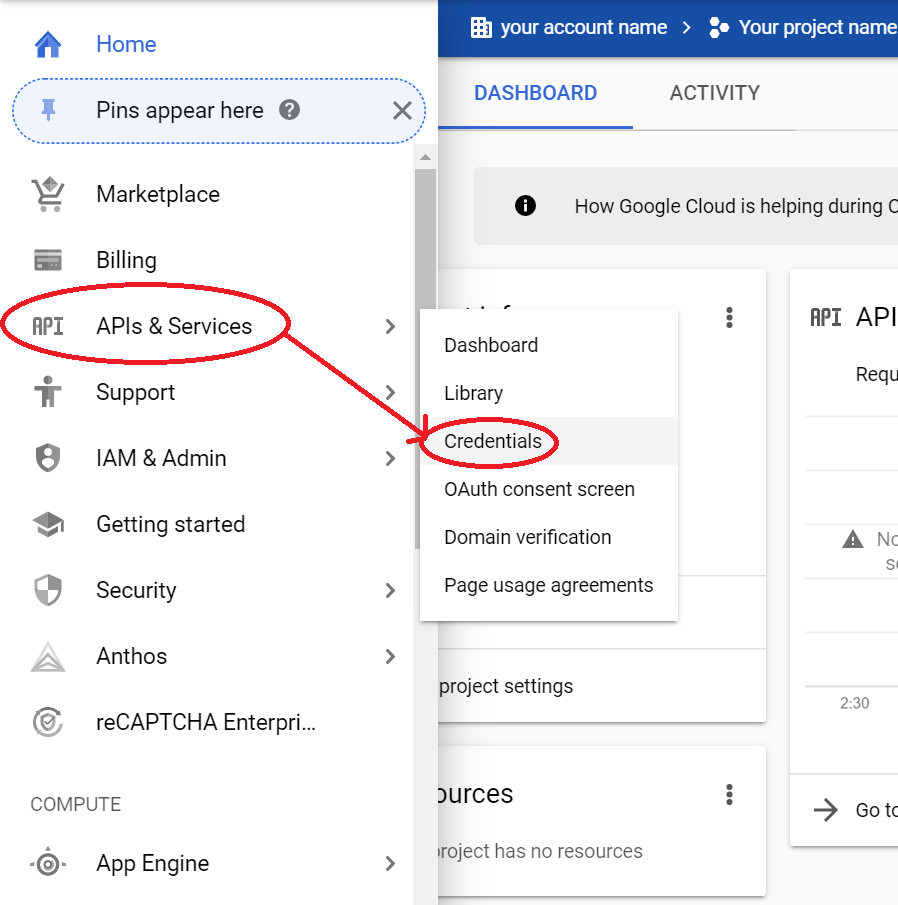
Task: Click the API icon beside APIs & Services
Action: 48,326
